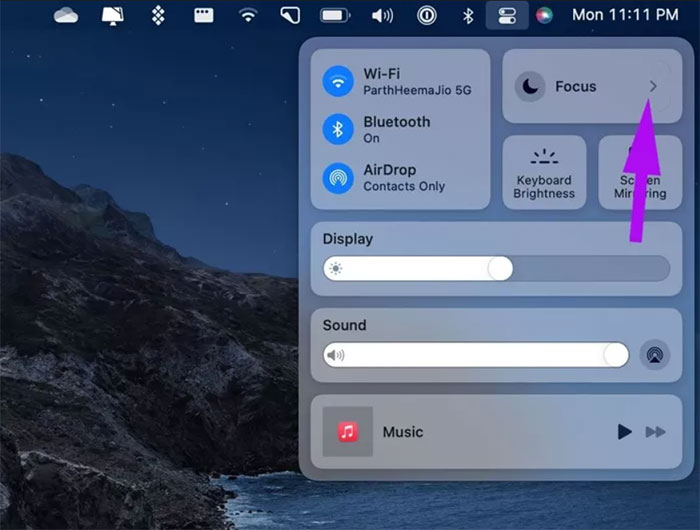The image size is (700, 530).
Task: Open Keyboard Brightness control
Action: click(544, 173)
